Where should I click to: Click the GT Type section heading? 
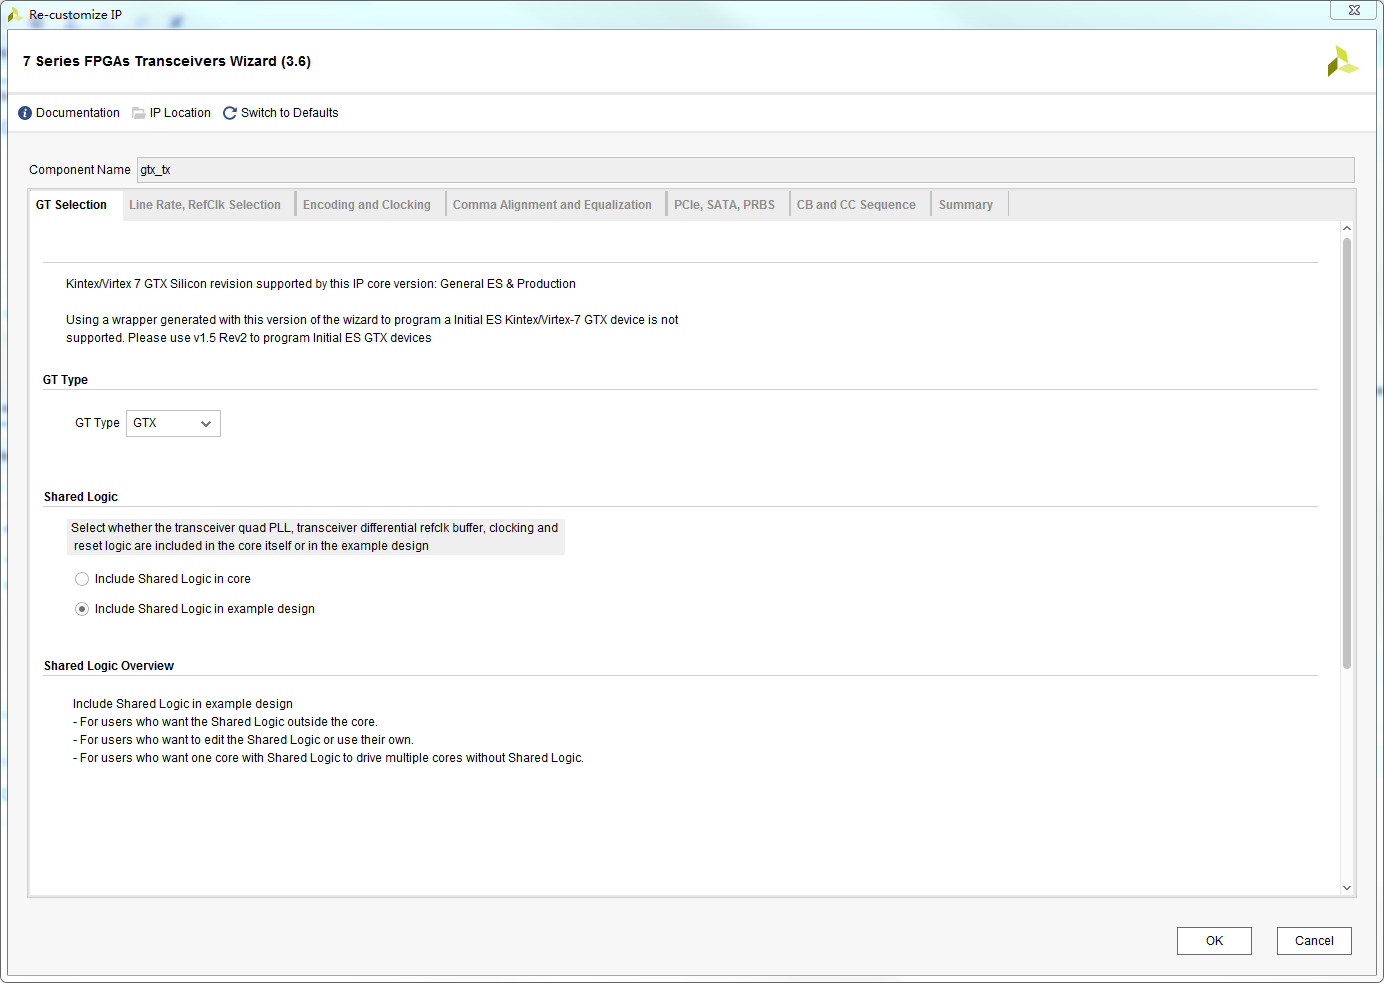[x=65, y=380]
